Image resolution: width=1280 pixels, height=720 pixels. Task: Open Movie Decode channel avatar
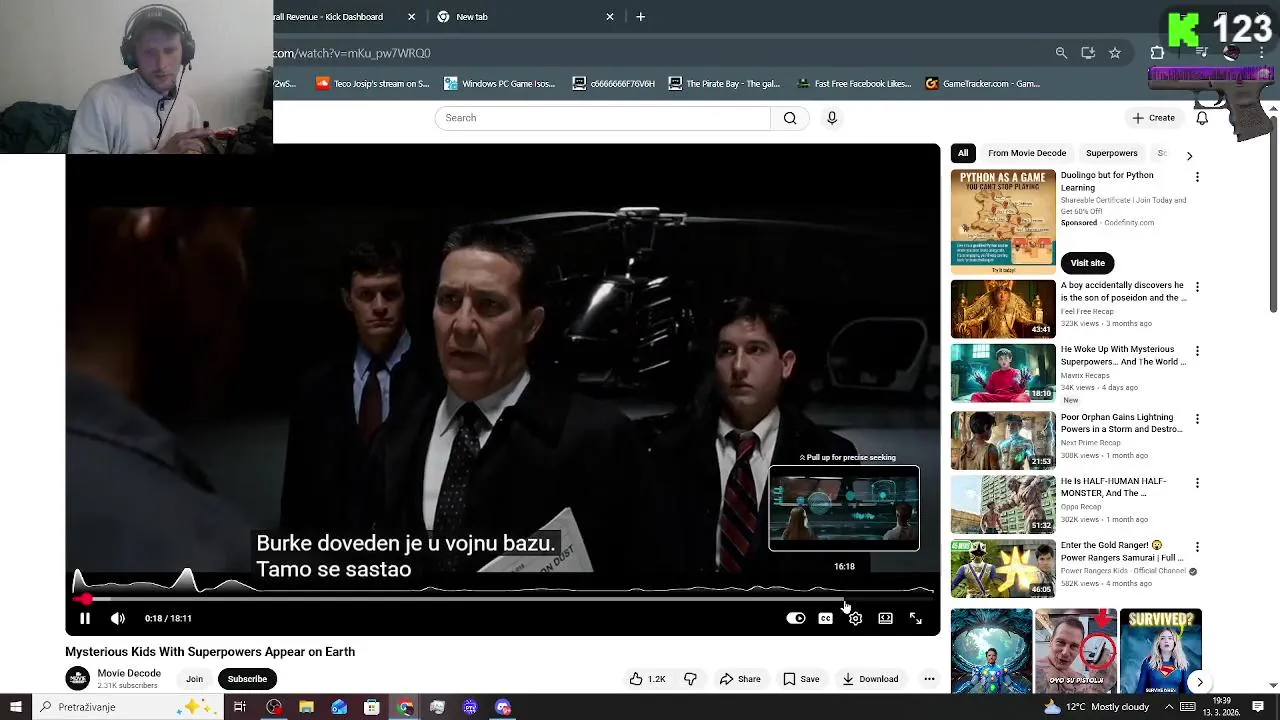pos(77,678)
